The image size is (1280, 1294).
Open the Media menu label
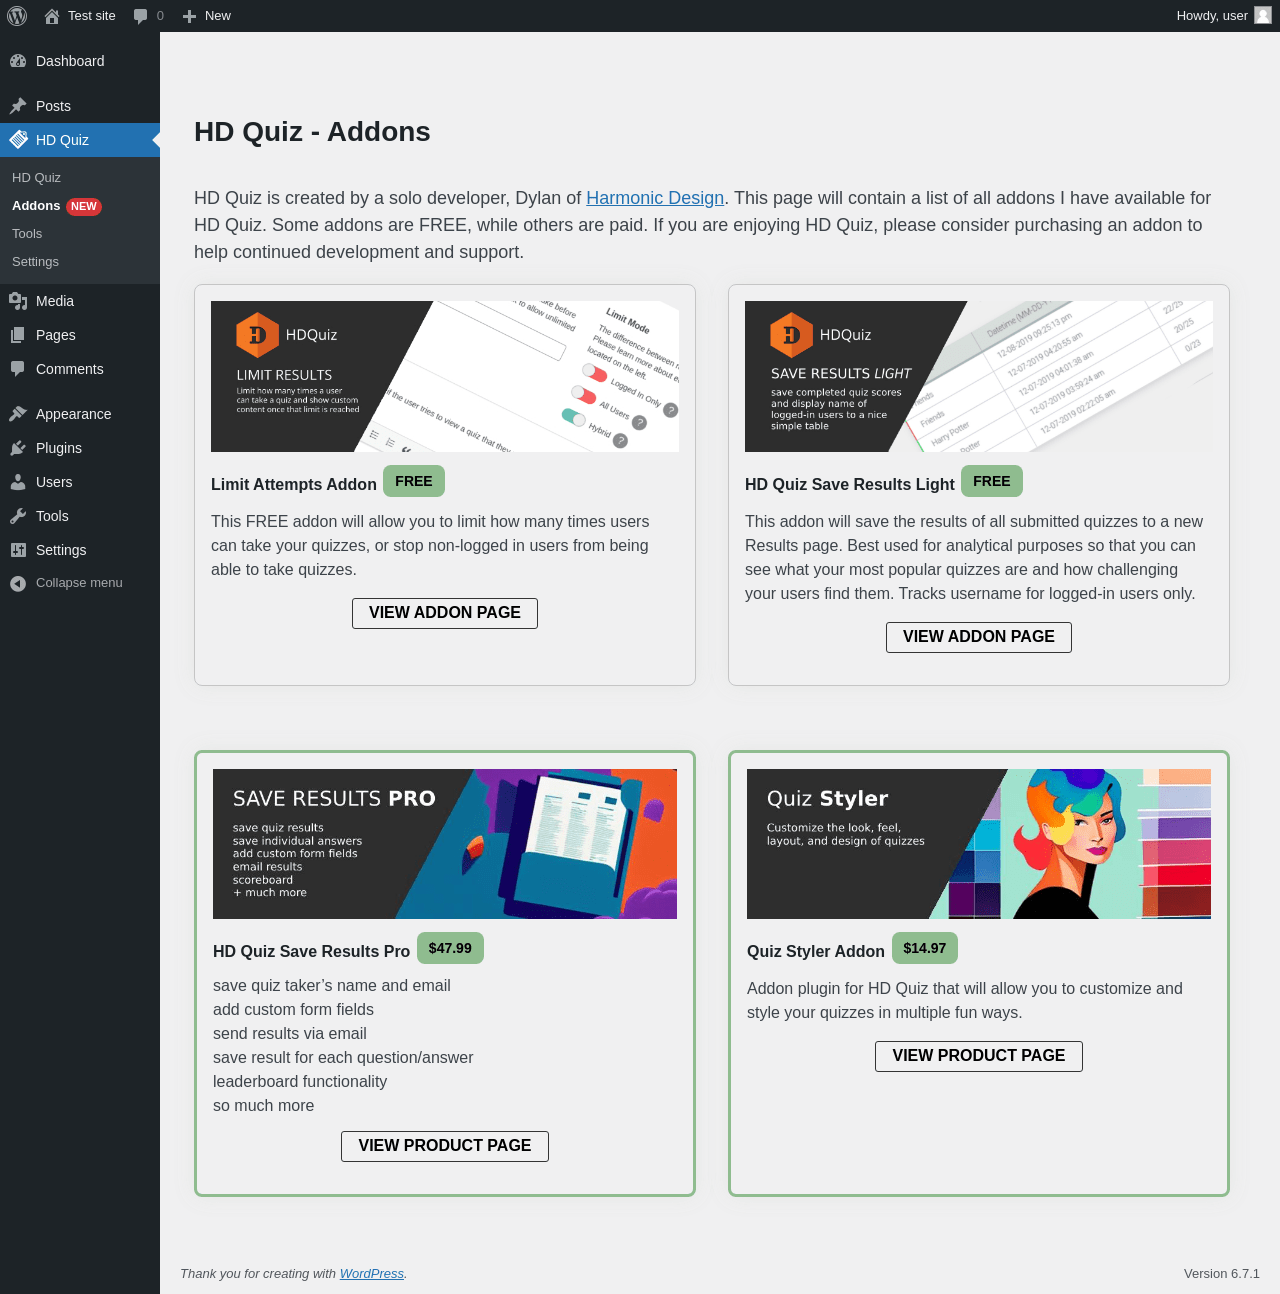pos(55,301)
